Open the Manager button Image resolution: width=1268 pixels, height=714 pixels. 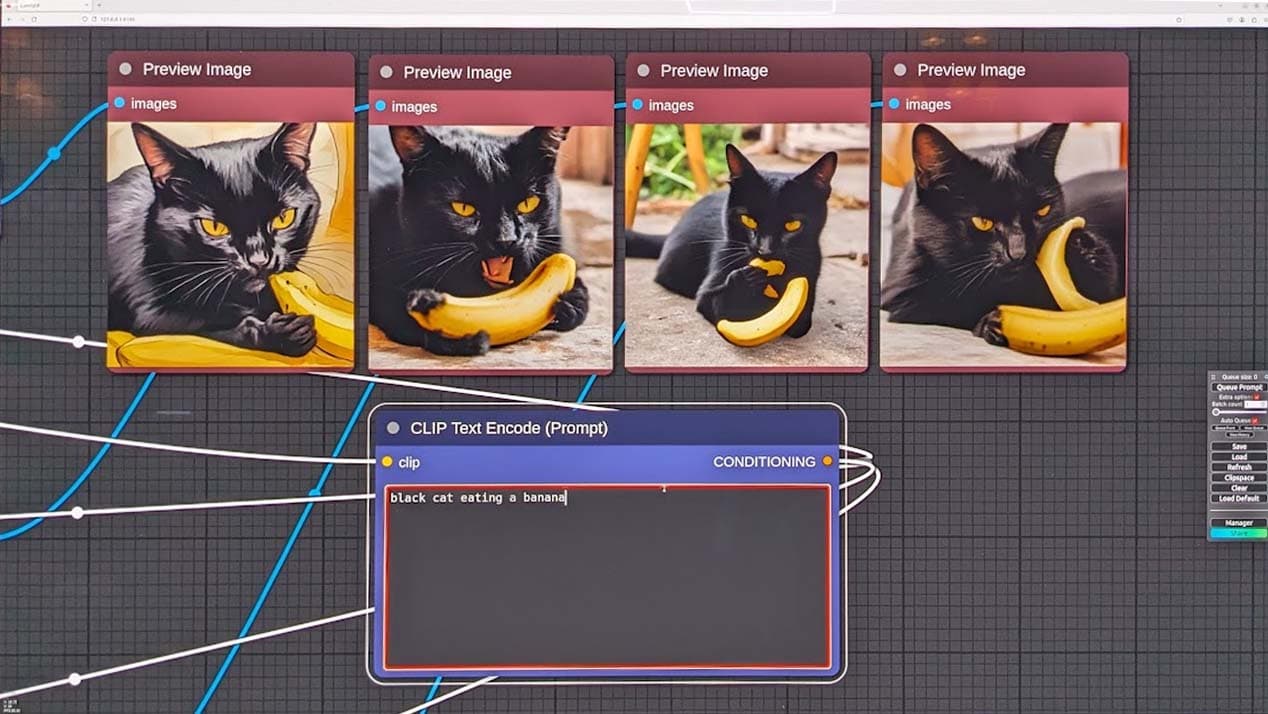pos(1239,522)
